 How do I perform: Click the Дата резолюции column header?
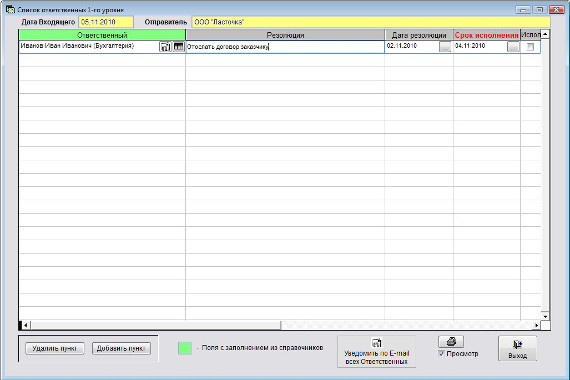pyautogui.click(x=419, y=35)
